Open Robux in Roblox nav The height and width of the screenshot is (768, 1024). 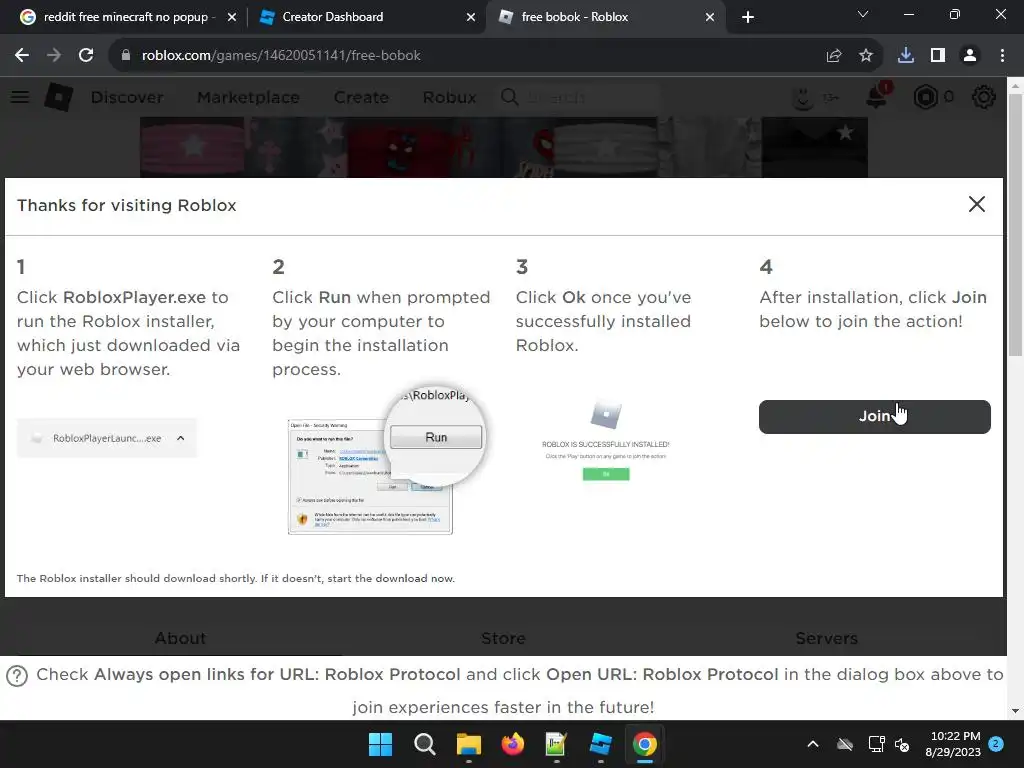click(449, 97)
